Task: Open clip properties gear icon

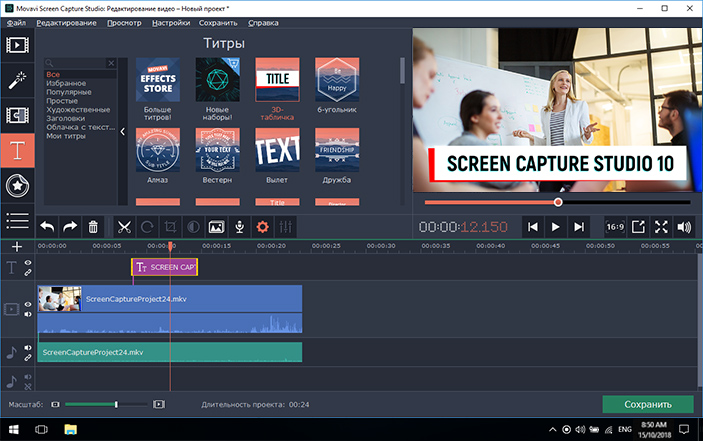Action: pos(263,227)
